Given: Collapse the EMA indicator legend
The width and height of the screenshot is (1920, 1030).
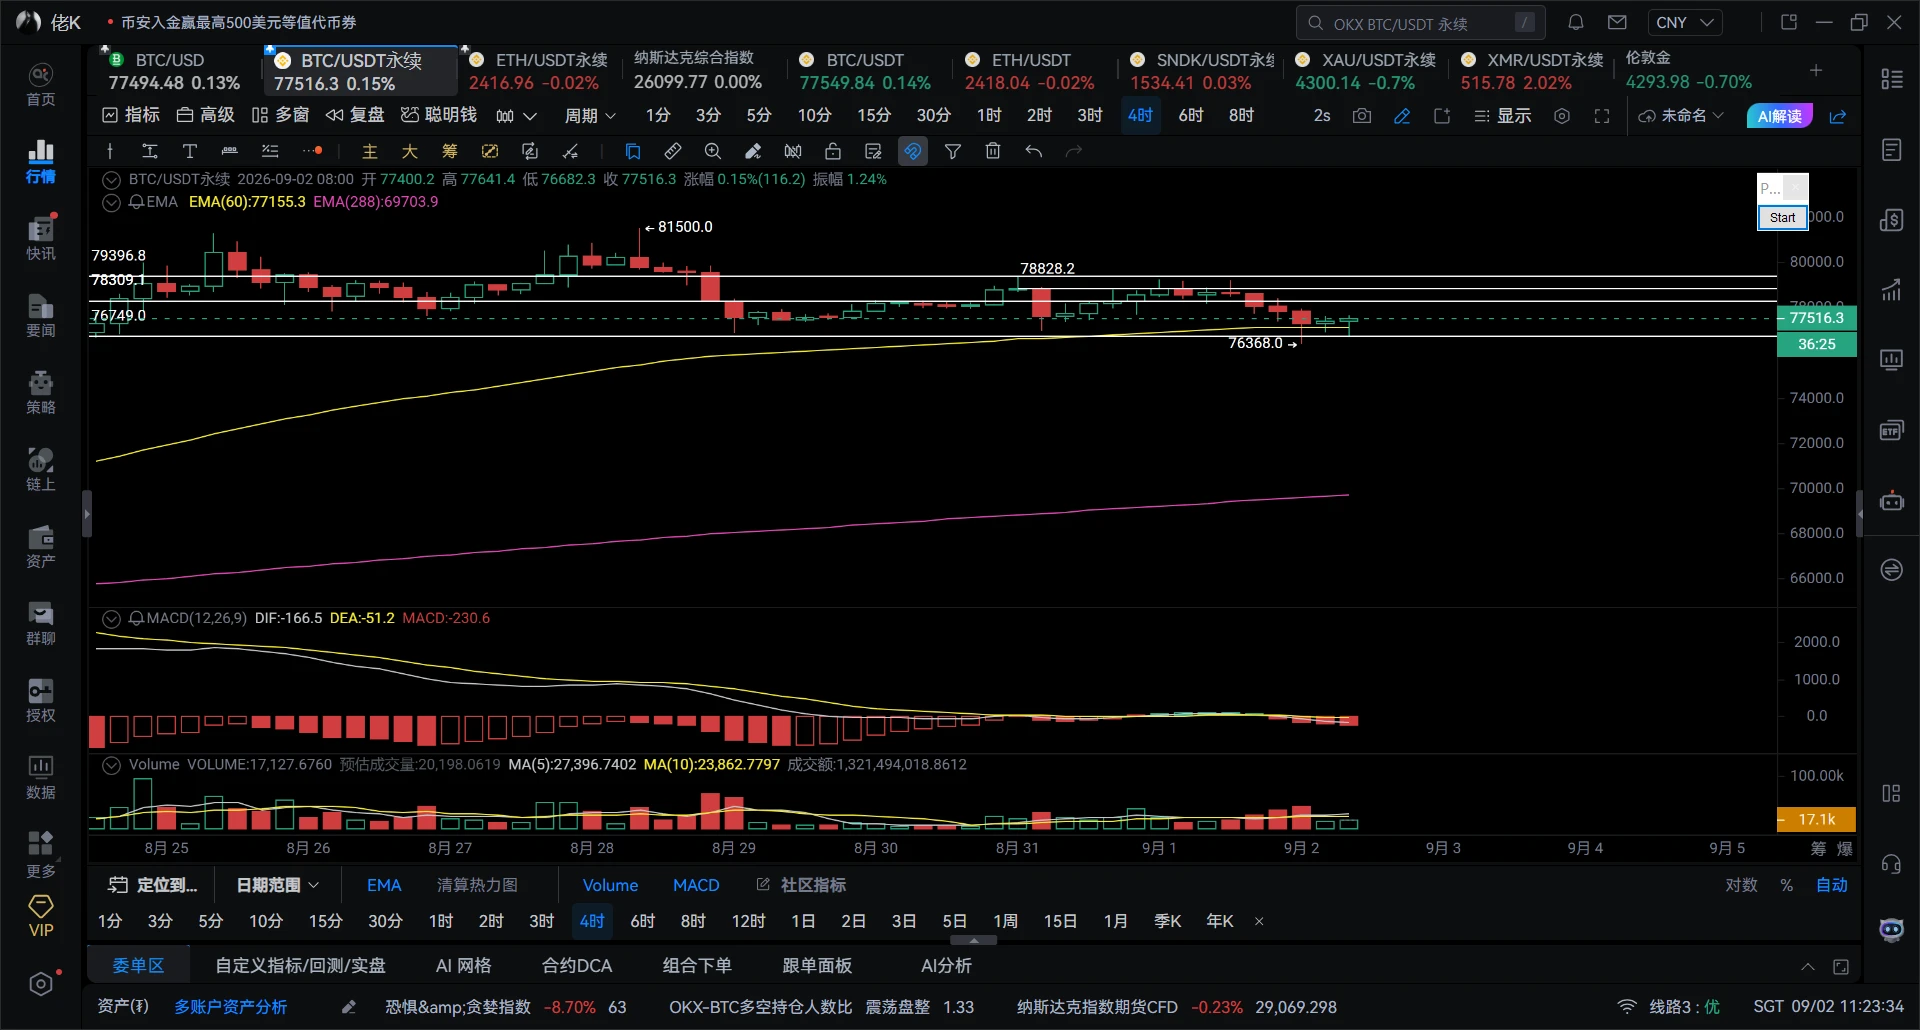Looking at the screenshot, I should point(111,202).
